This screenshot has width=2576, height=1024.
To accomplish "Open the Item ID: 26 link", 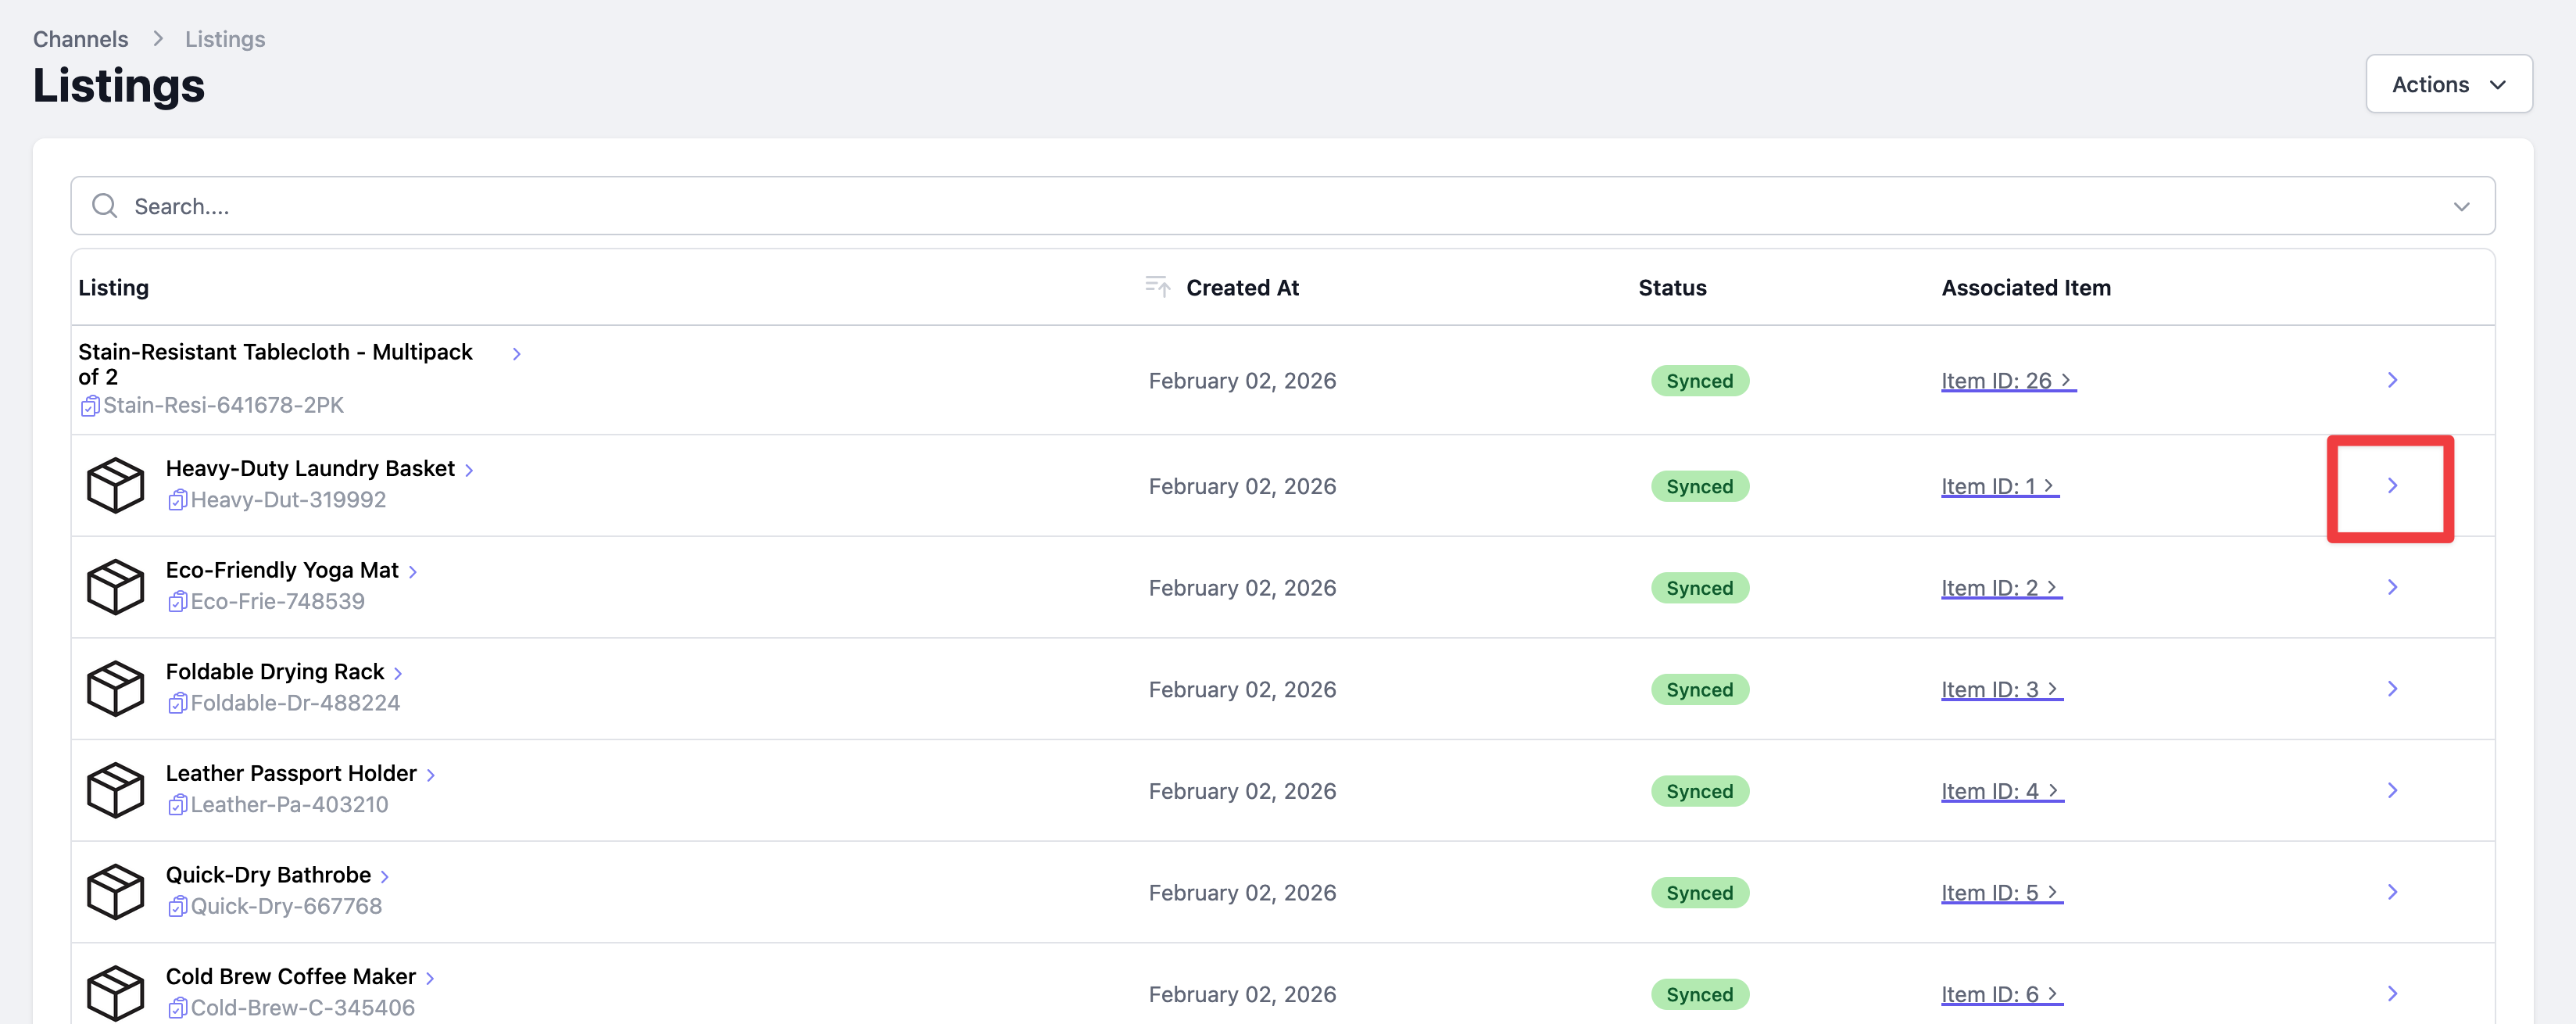I will pos(2006,381).
